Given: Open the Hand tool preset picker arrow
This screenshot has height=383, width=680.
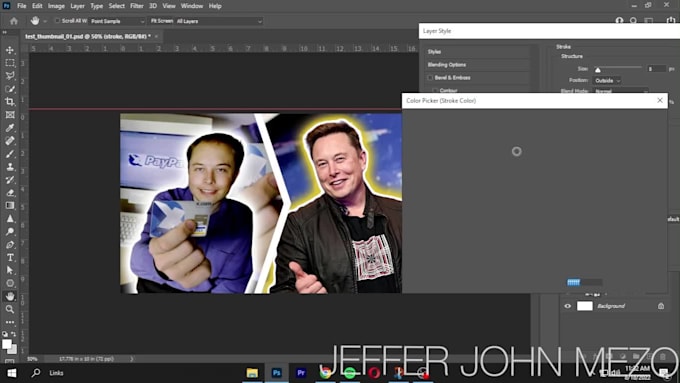Looking at the screenshot, I should (x=45, y=21).
